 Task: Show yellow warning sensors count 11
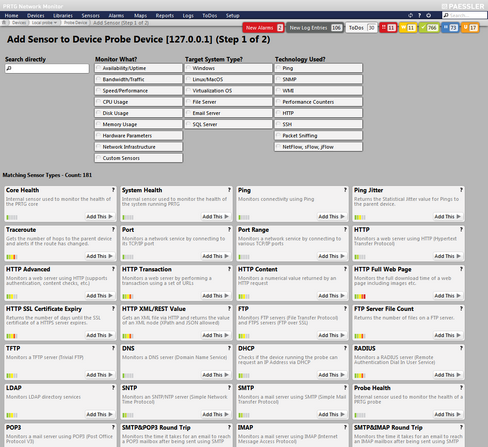[408, 28]
